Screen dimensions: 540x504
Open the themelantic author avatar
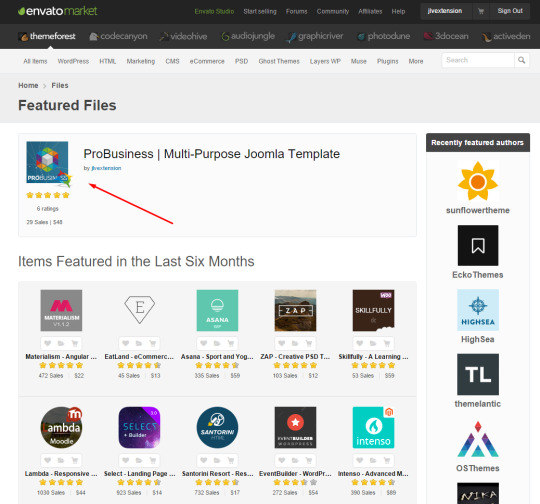point(478,374)
